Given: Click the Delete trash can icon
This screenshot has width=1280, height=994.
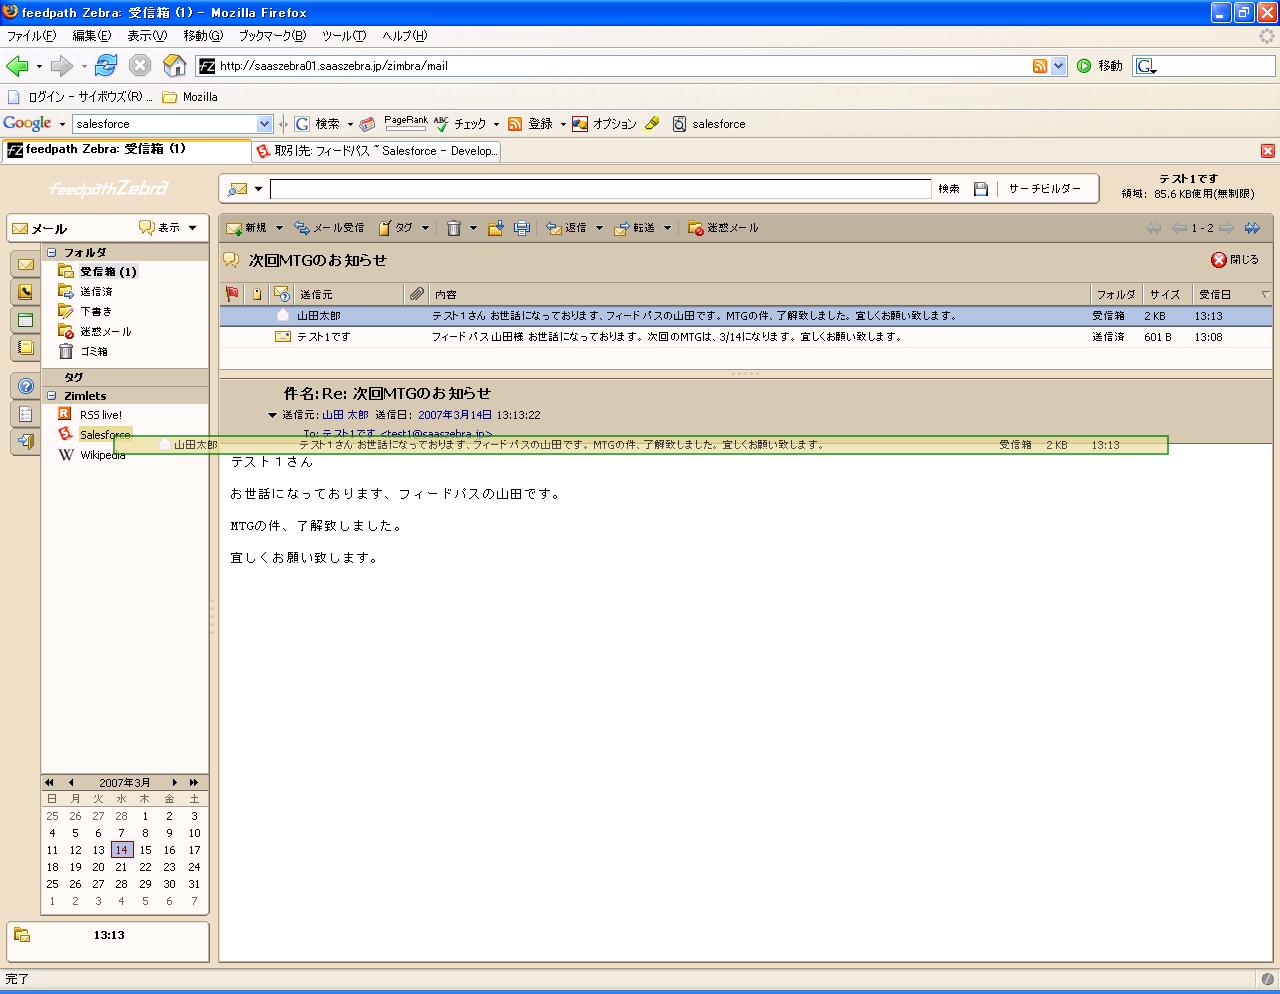Looking at the screenshot, I should 453,228.
